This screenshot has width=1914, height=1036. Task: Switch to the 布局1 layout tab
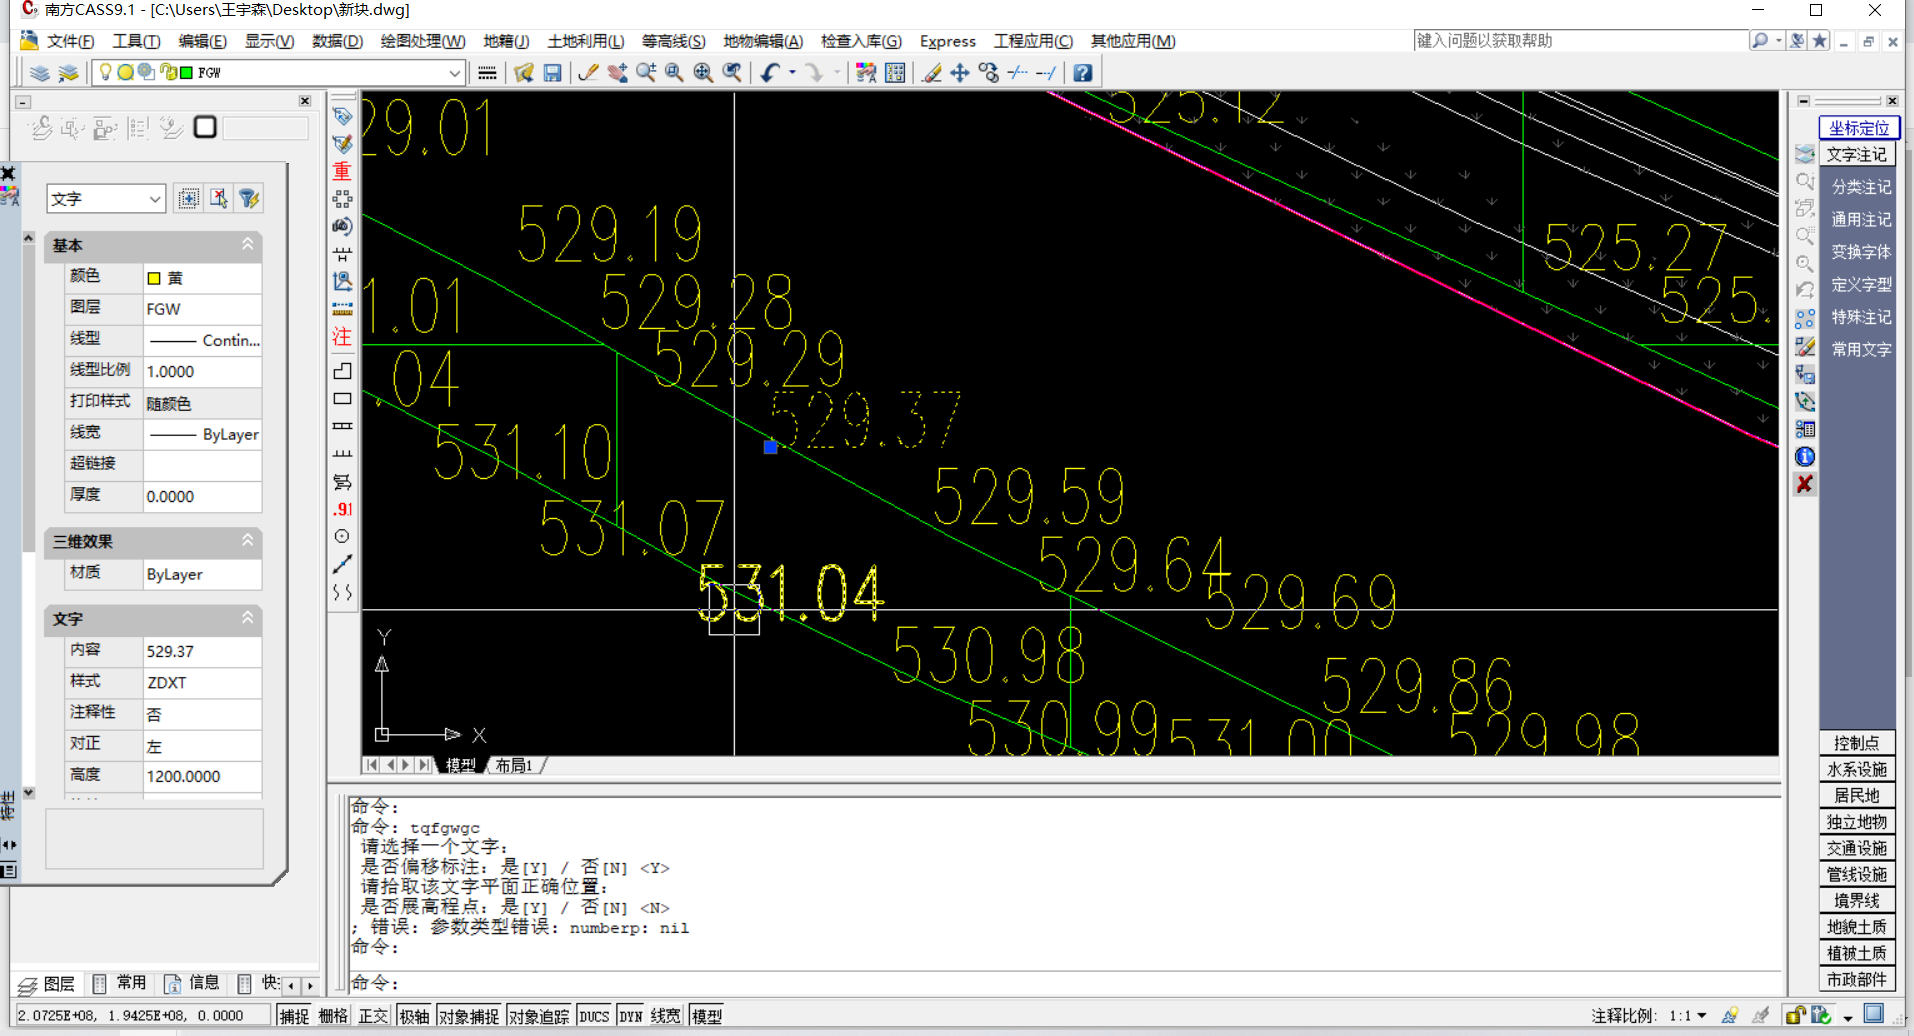coord(515,765)
